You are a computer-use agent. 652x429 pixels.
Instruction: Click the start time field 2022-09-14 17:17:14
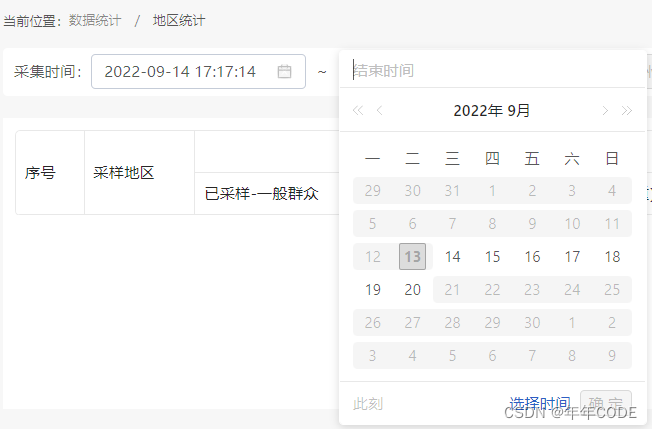coord(198,72)
